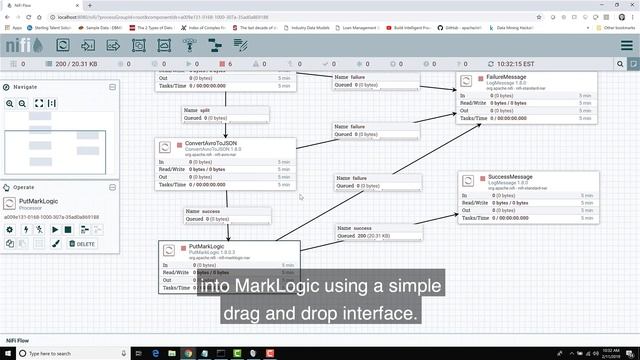This screenshot has height=360, width=640.
Task: Open the GitHub apache/nifi bookmark
Action: (460, 28)
